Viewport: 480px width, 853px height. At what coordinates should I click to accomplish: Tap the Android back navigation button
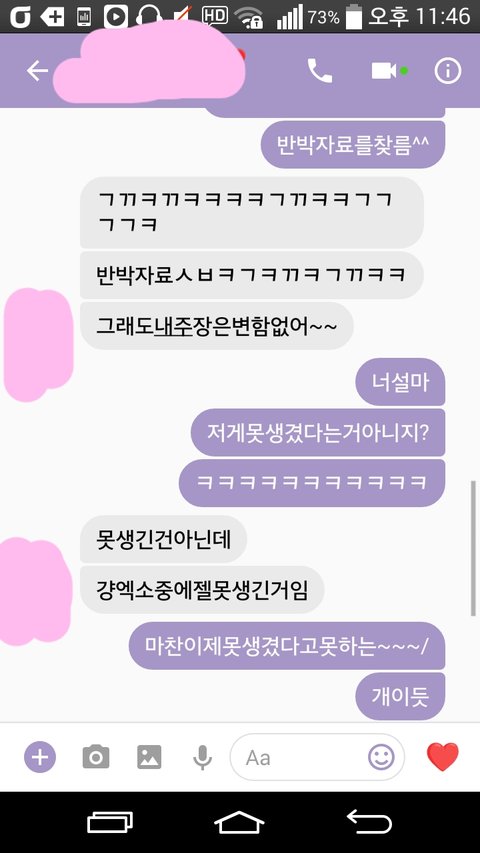tap(369, 822)
